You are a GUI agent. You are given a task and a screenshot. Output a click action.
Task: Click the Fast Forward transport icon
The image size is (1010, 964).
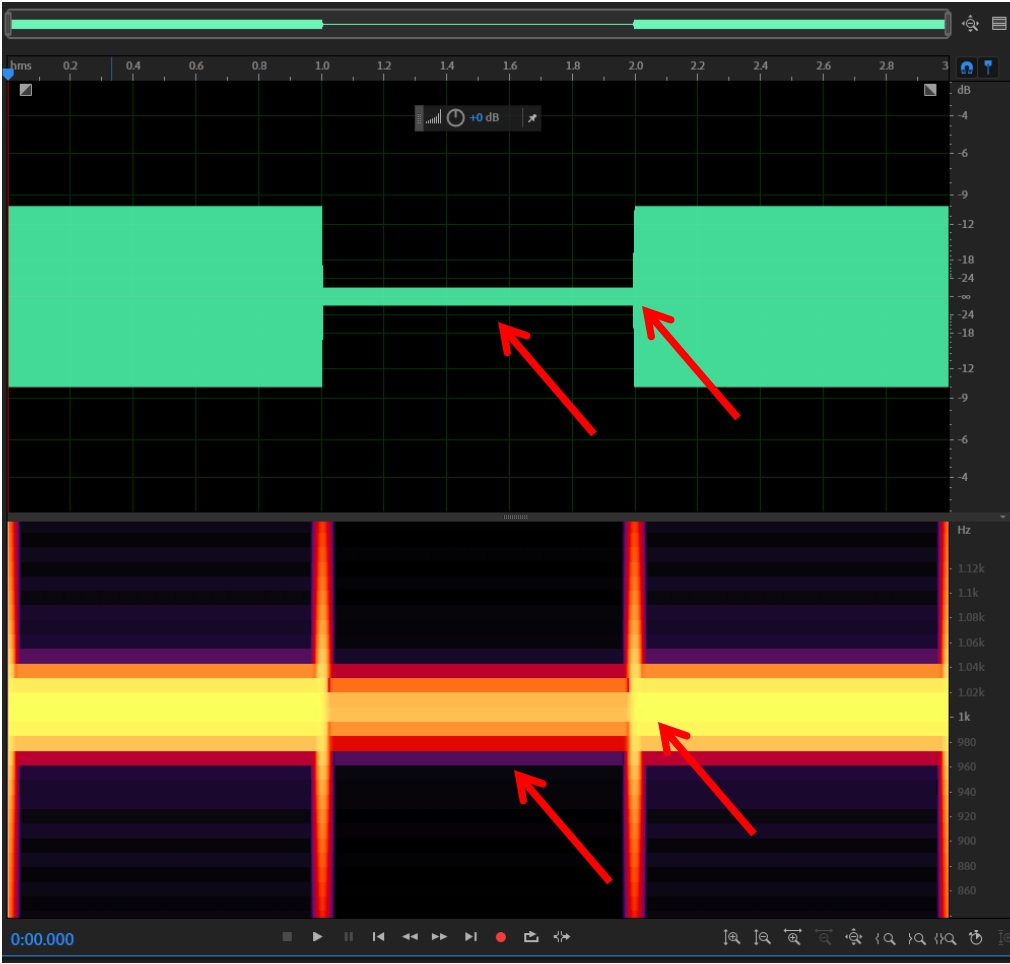click(x=439, y=937)
